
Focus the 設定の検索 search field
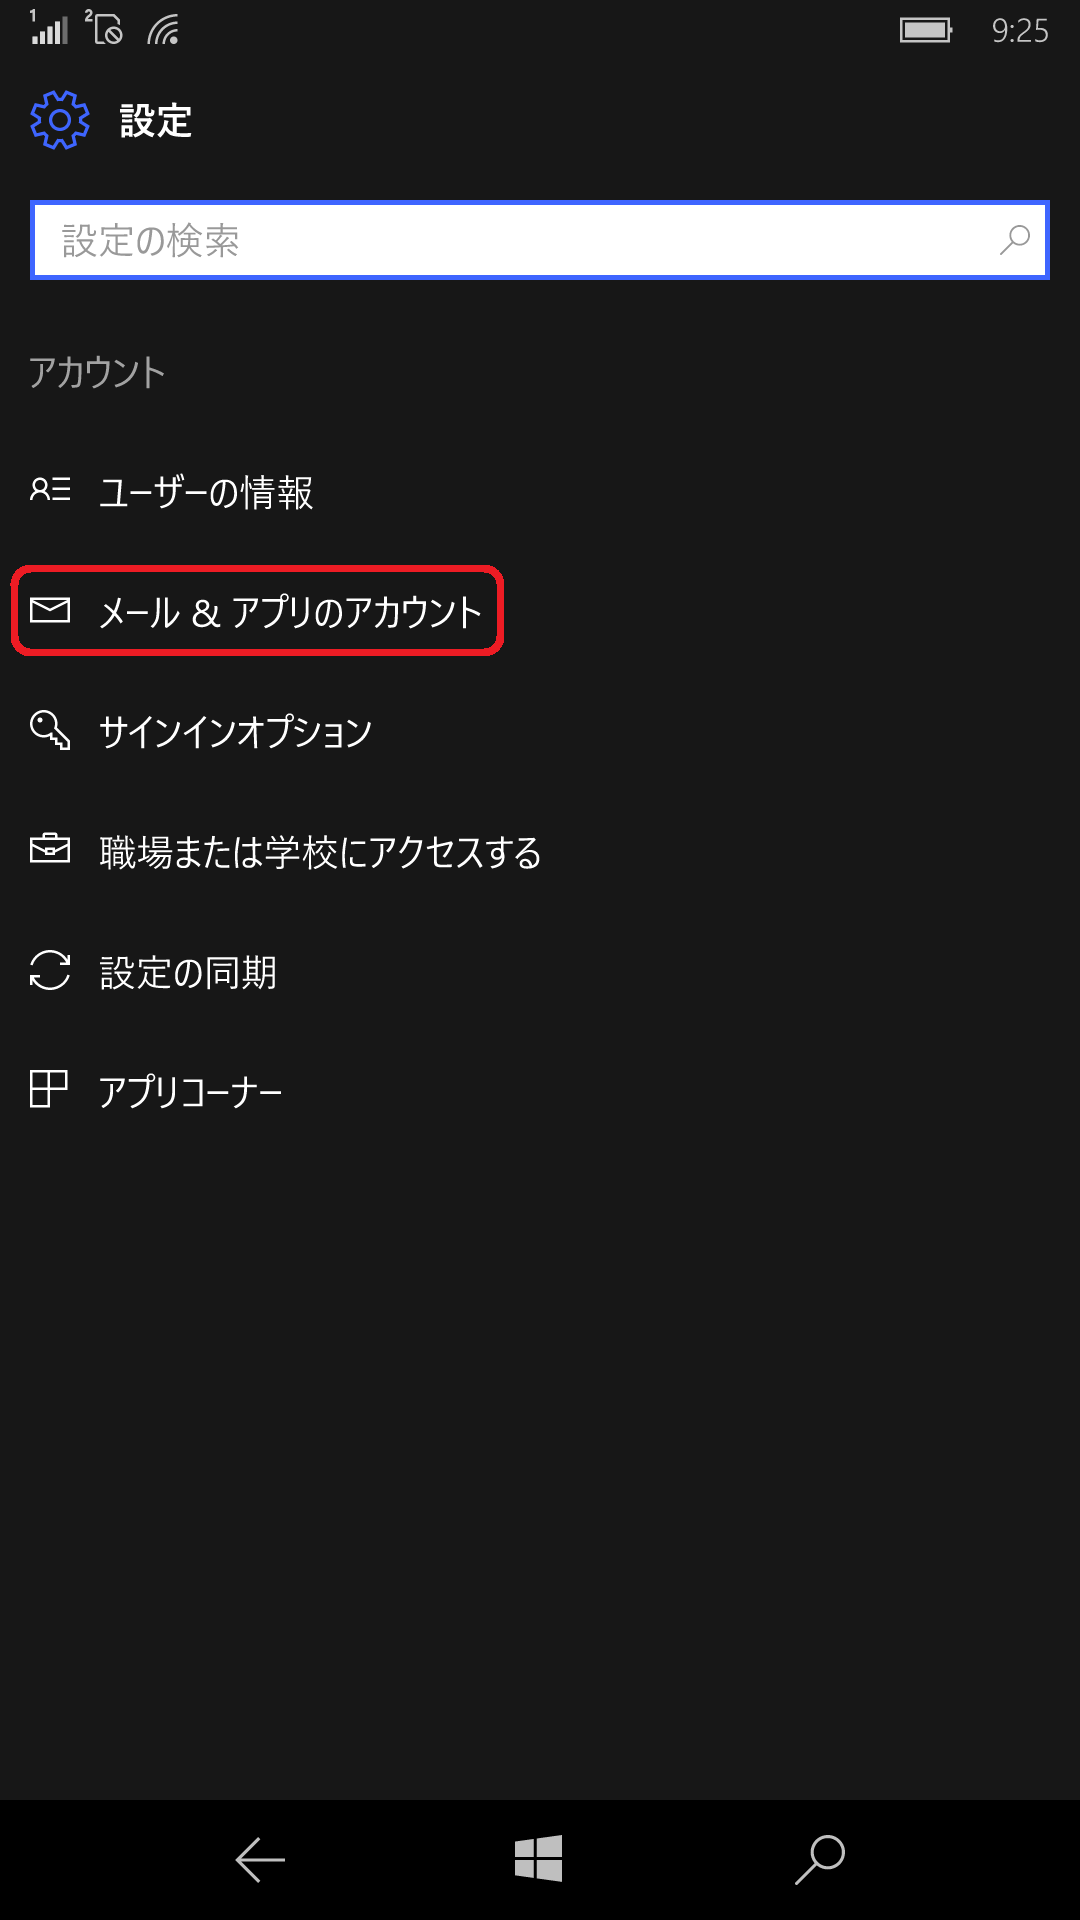tap(540, 240)
